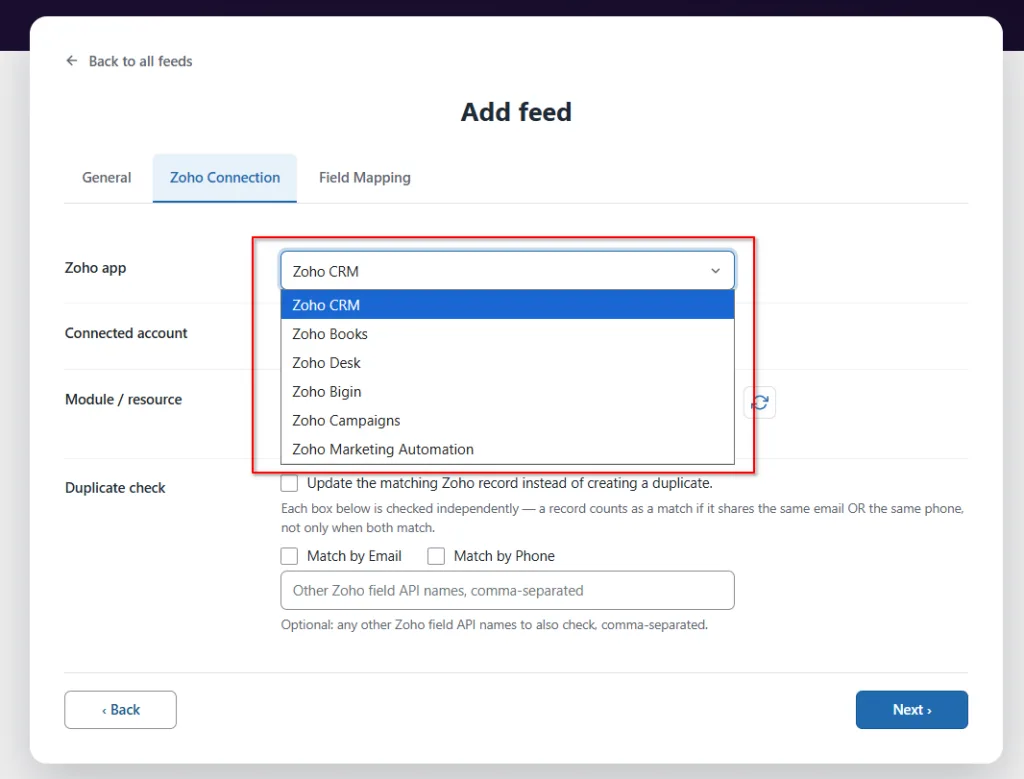Click the refresh modules icon
This screenshot has width=1024, height=779.
(760, 402)
